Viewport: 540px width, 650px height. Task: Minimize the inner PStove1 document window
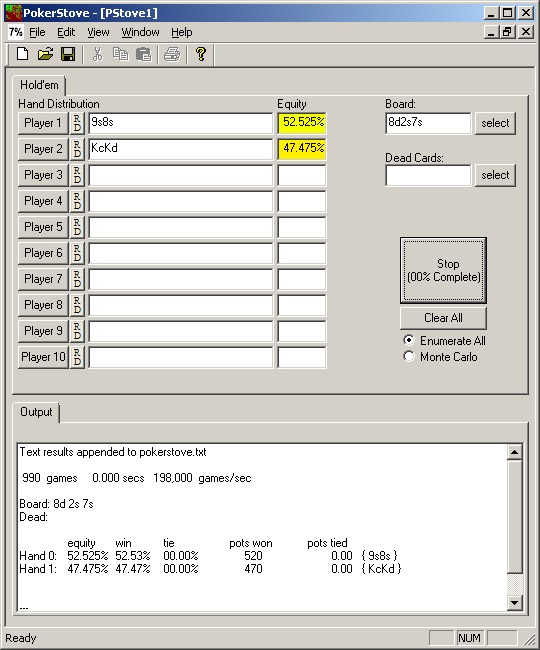(x=492, y=32)
